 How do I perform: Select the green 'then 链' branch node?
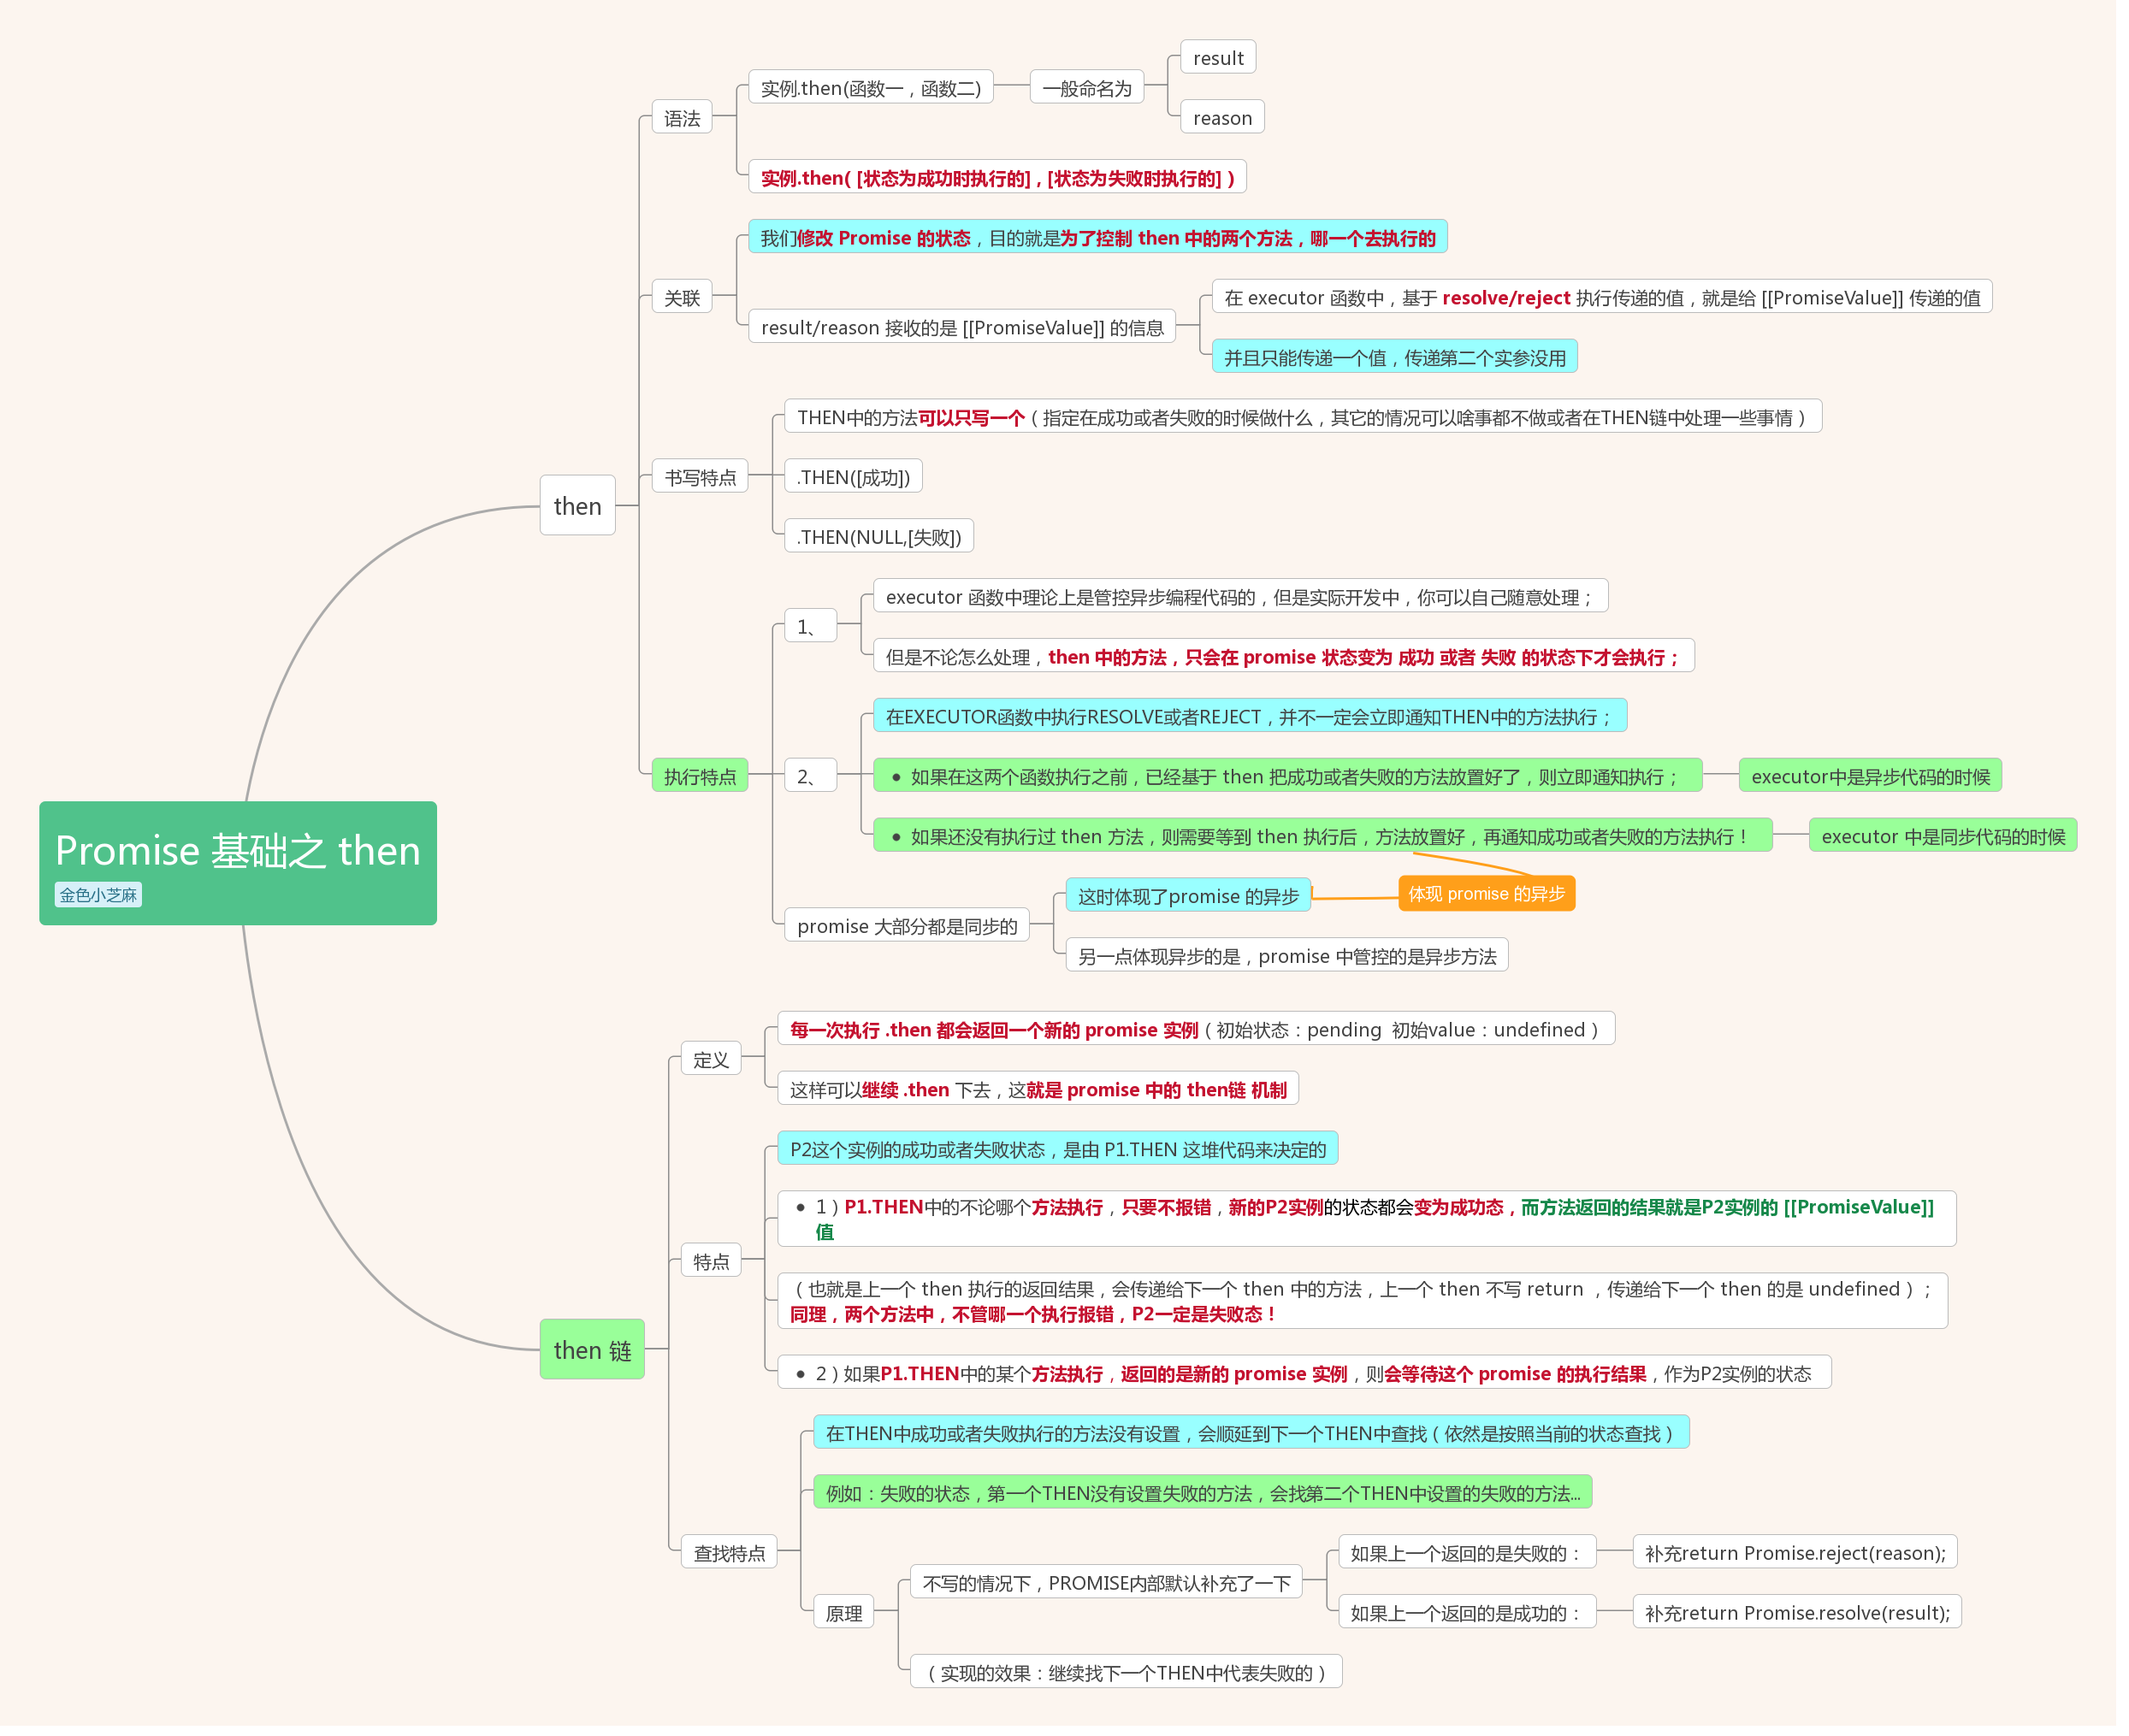592,1350
